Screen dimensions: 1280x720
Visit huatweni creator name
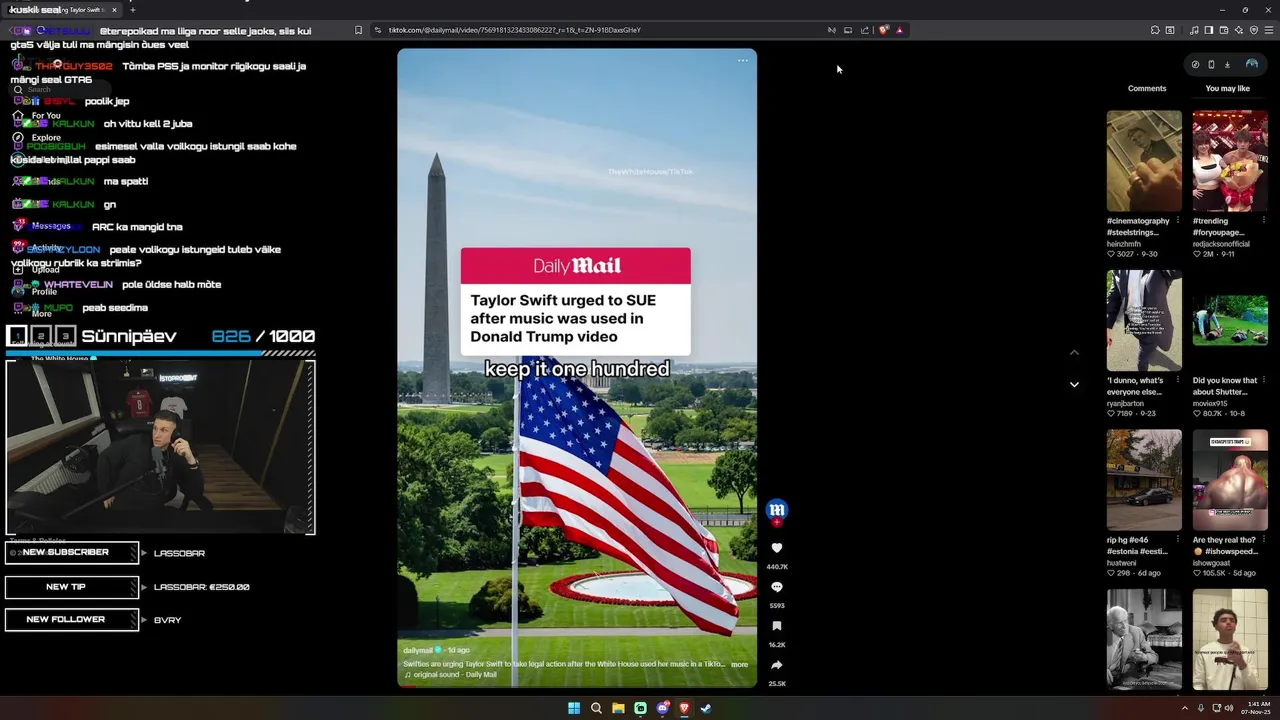click(1123, 563)
